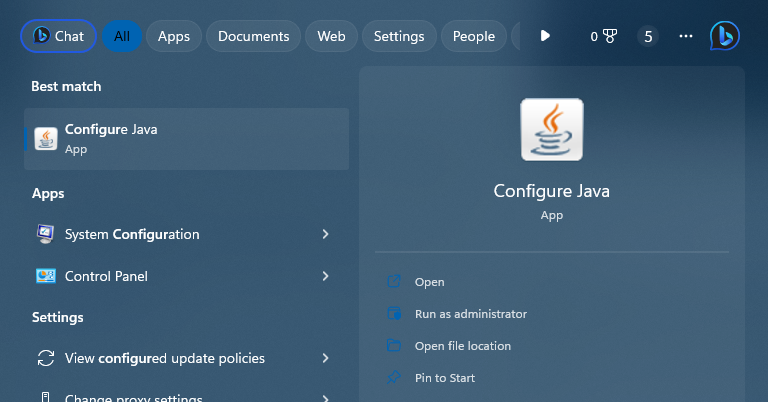Screen dimensions: 768x402
Task: Click large Java icon in preview pane
Action: 552,130
